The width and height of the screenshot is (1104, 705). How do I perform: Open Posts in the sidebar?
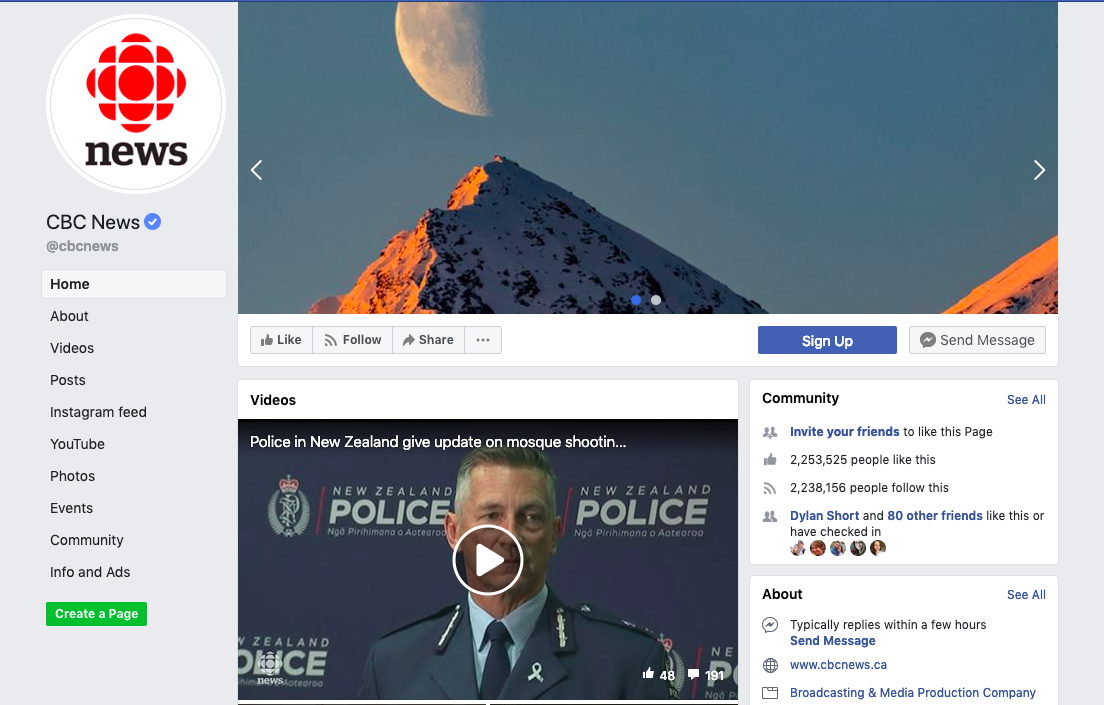(68, 380)
